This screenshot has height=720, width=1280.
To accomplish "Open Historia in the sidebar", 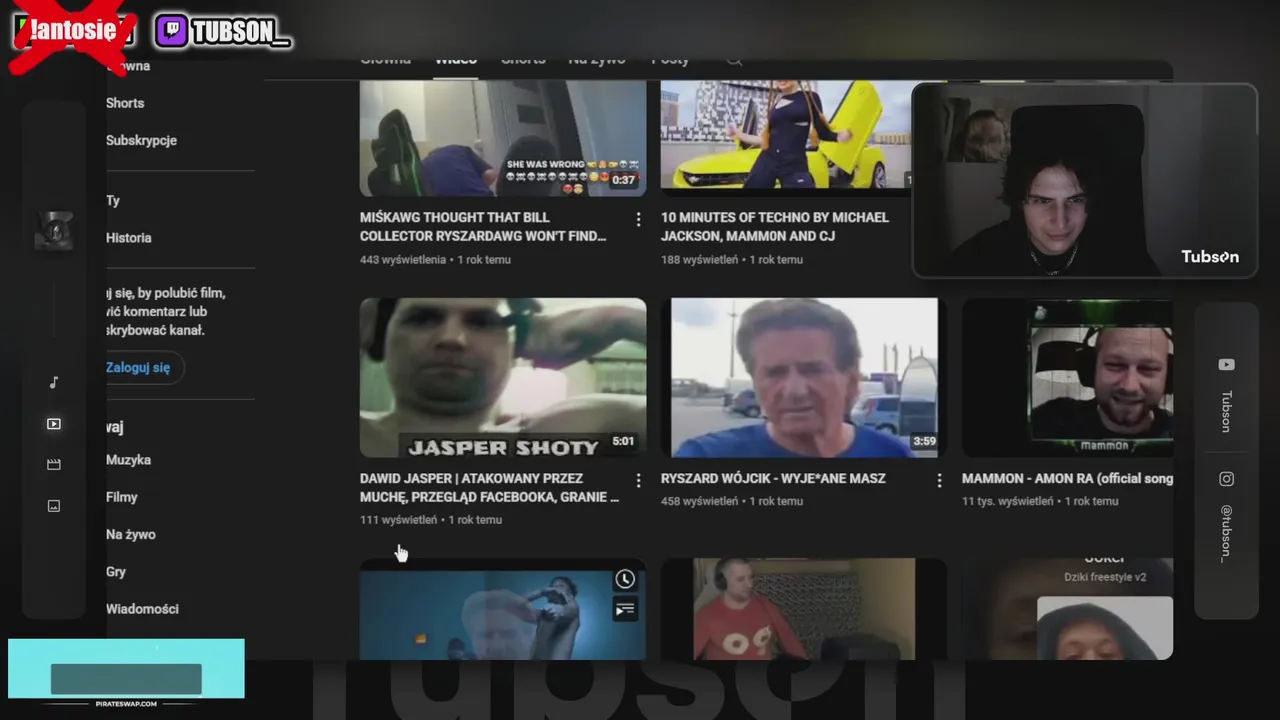I will coord(129,238).
